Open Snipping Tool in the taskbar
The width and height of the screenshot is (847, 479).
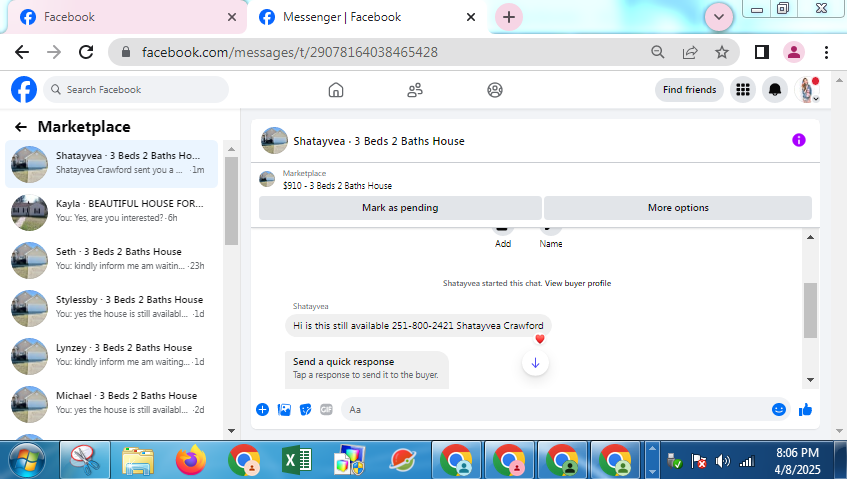(85, 461)
